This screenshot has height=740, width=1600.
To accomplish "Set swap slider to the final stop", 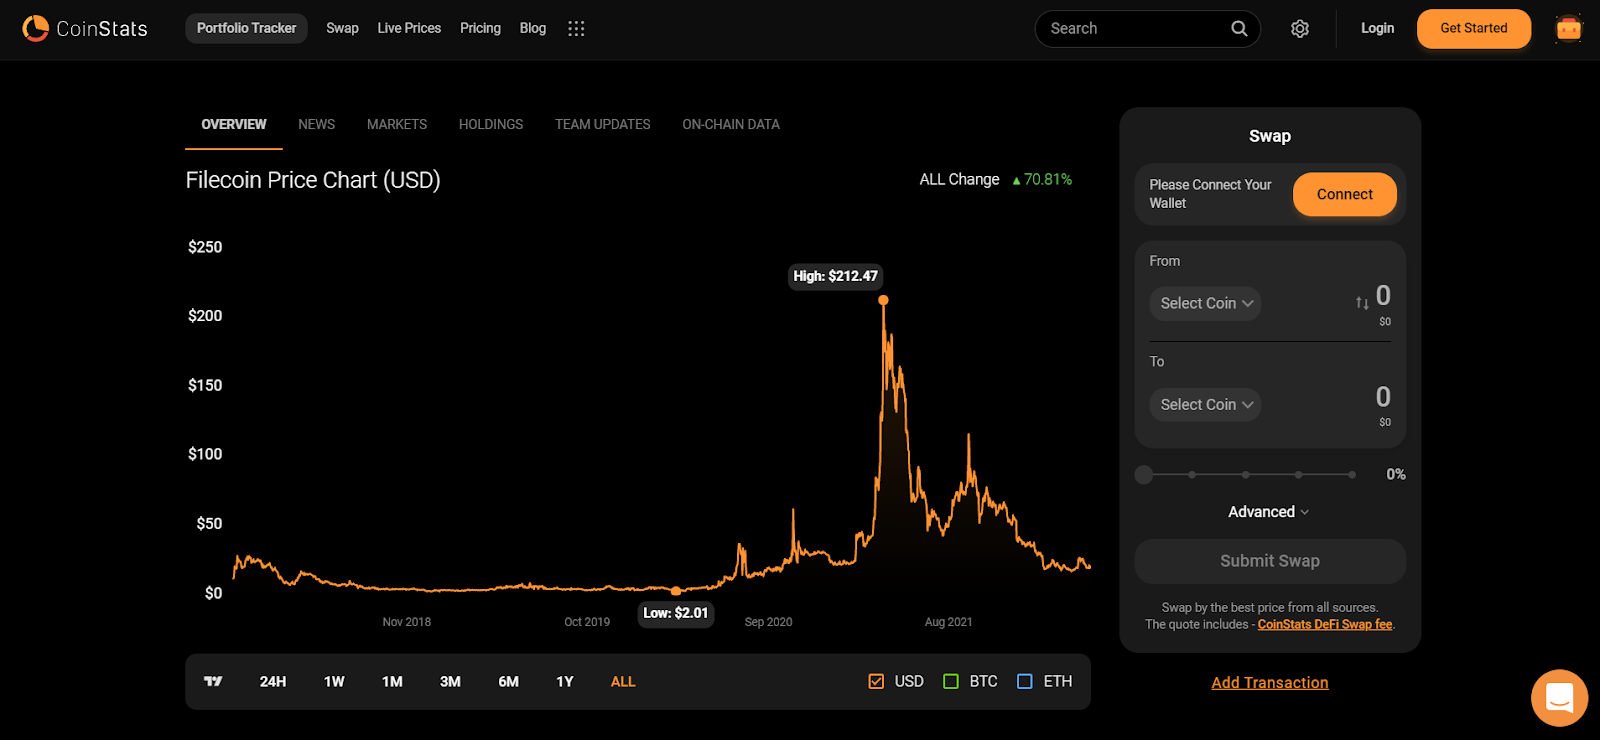I will coord(1352,475).
